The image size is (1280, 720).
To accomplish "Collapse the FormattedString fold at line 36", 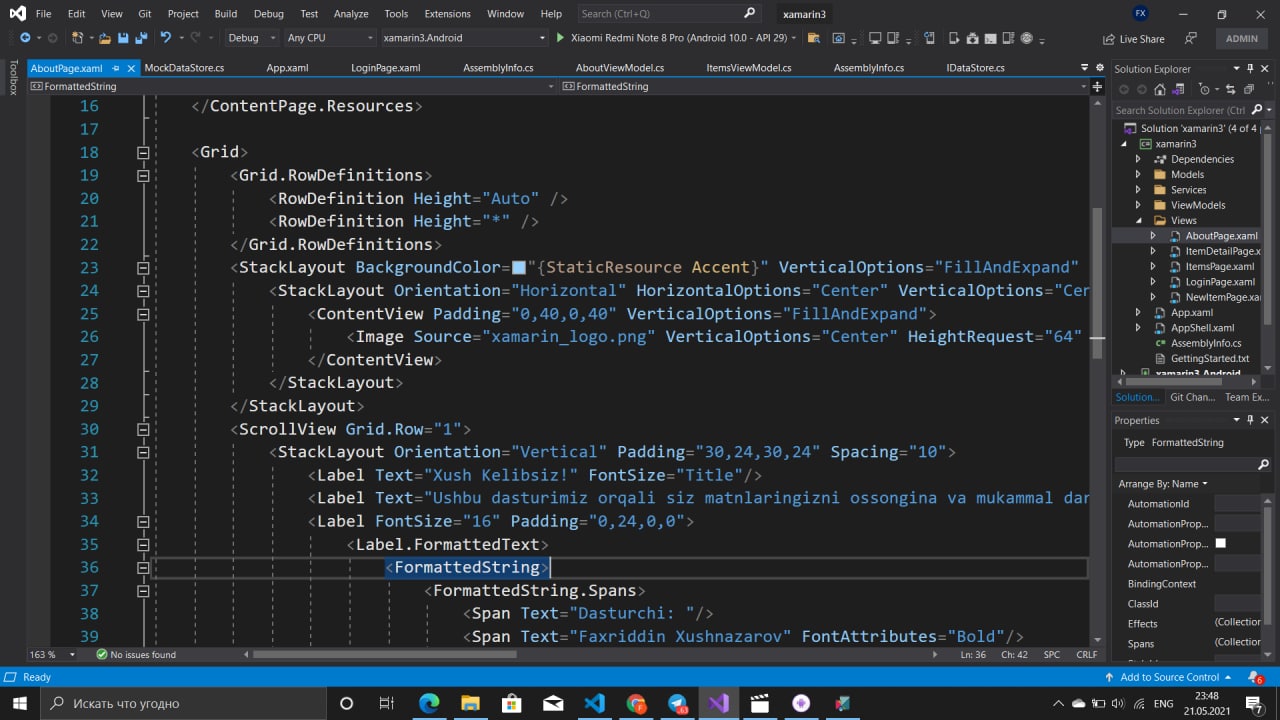I will (143, 568).
